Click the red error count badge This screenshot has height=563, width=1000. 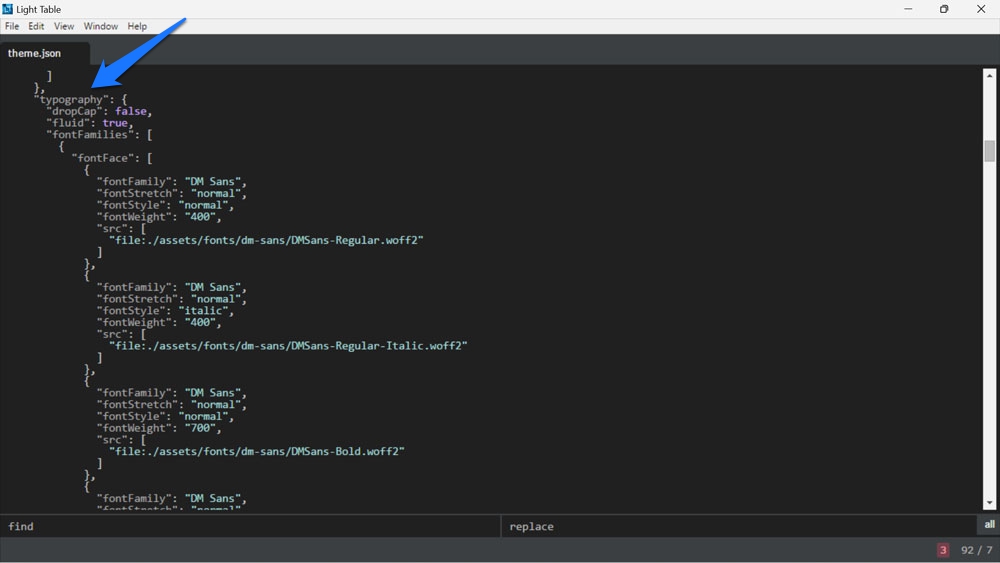[x=943, y=550]
